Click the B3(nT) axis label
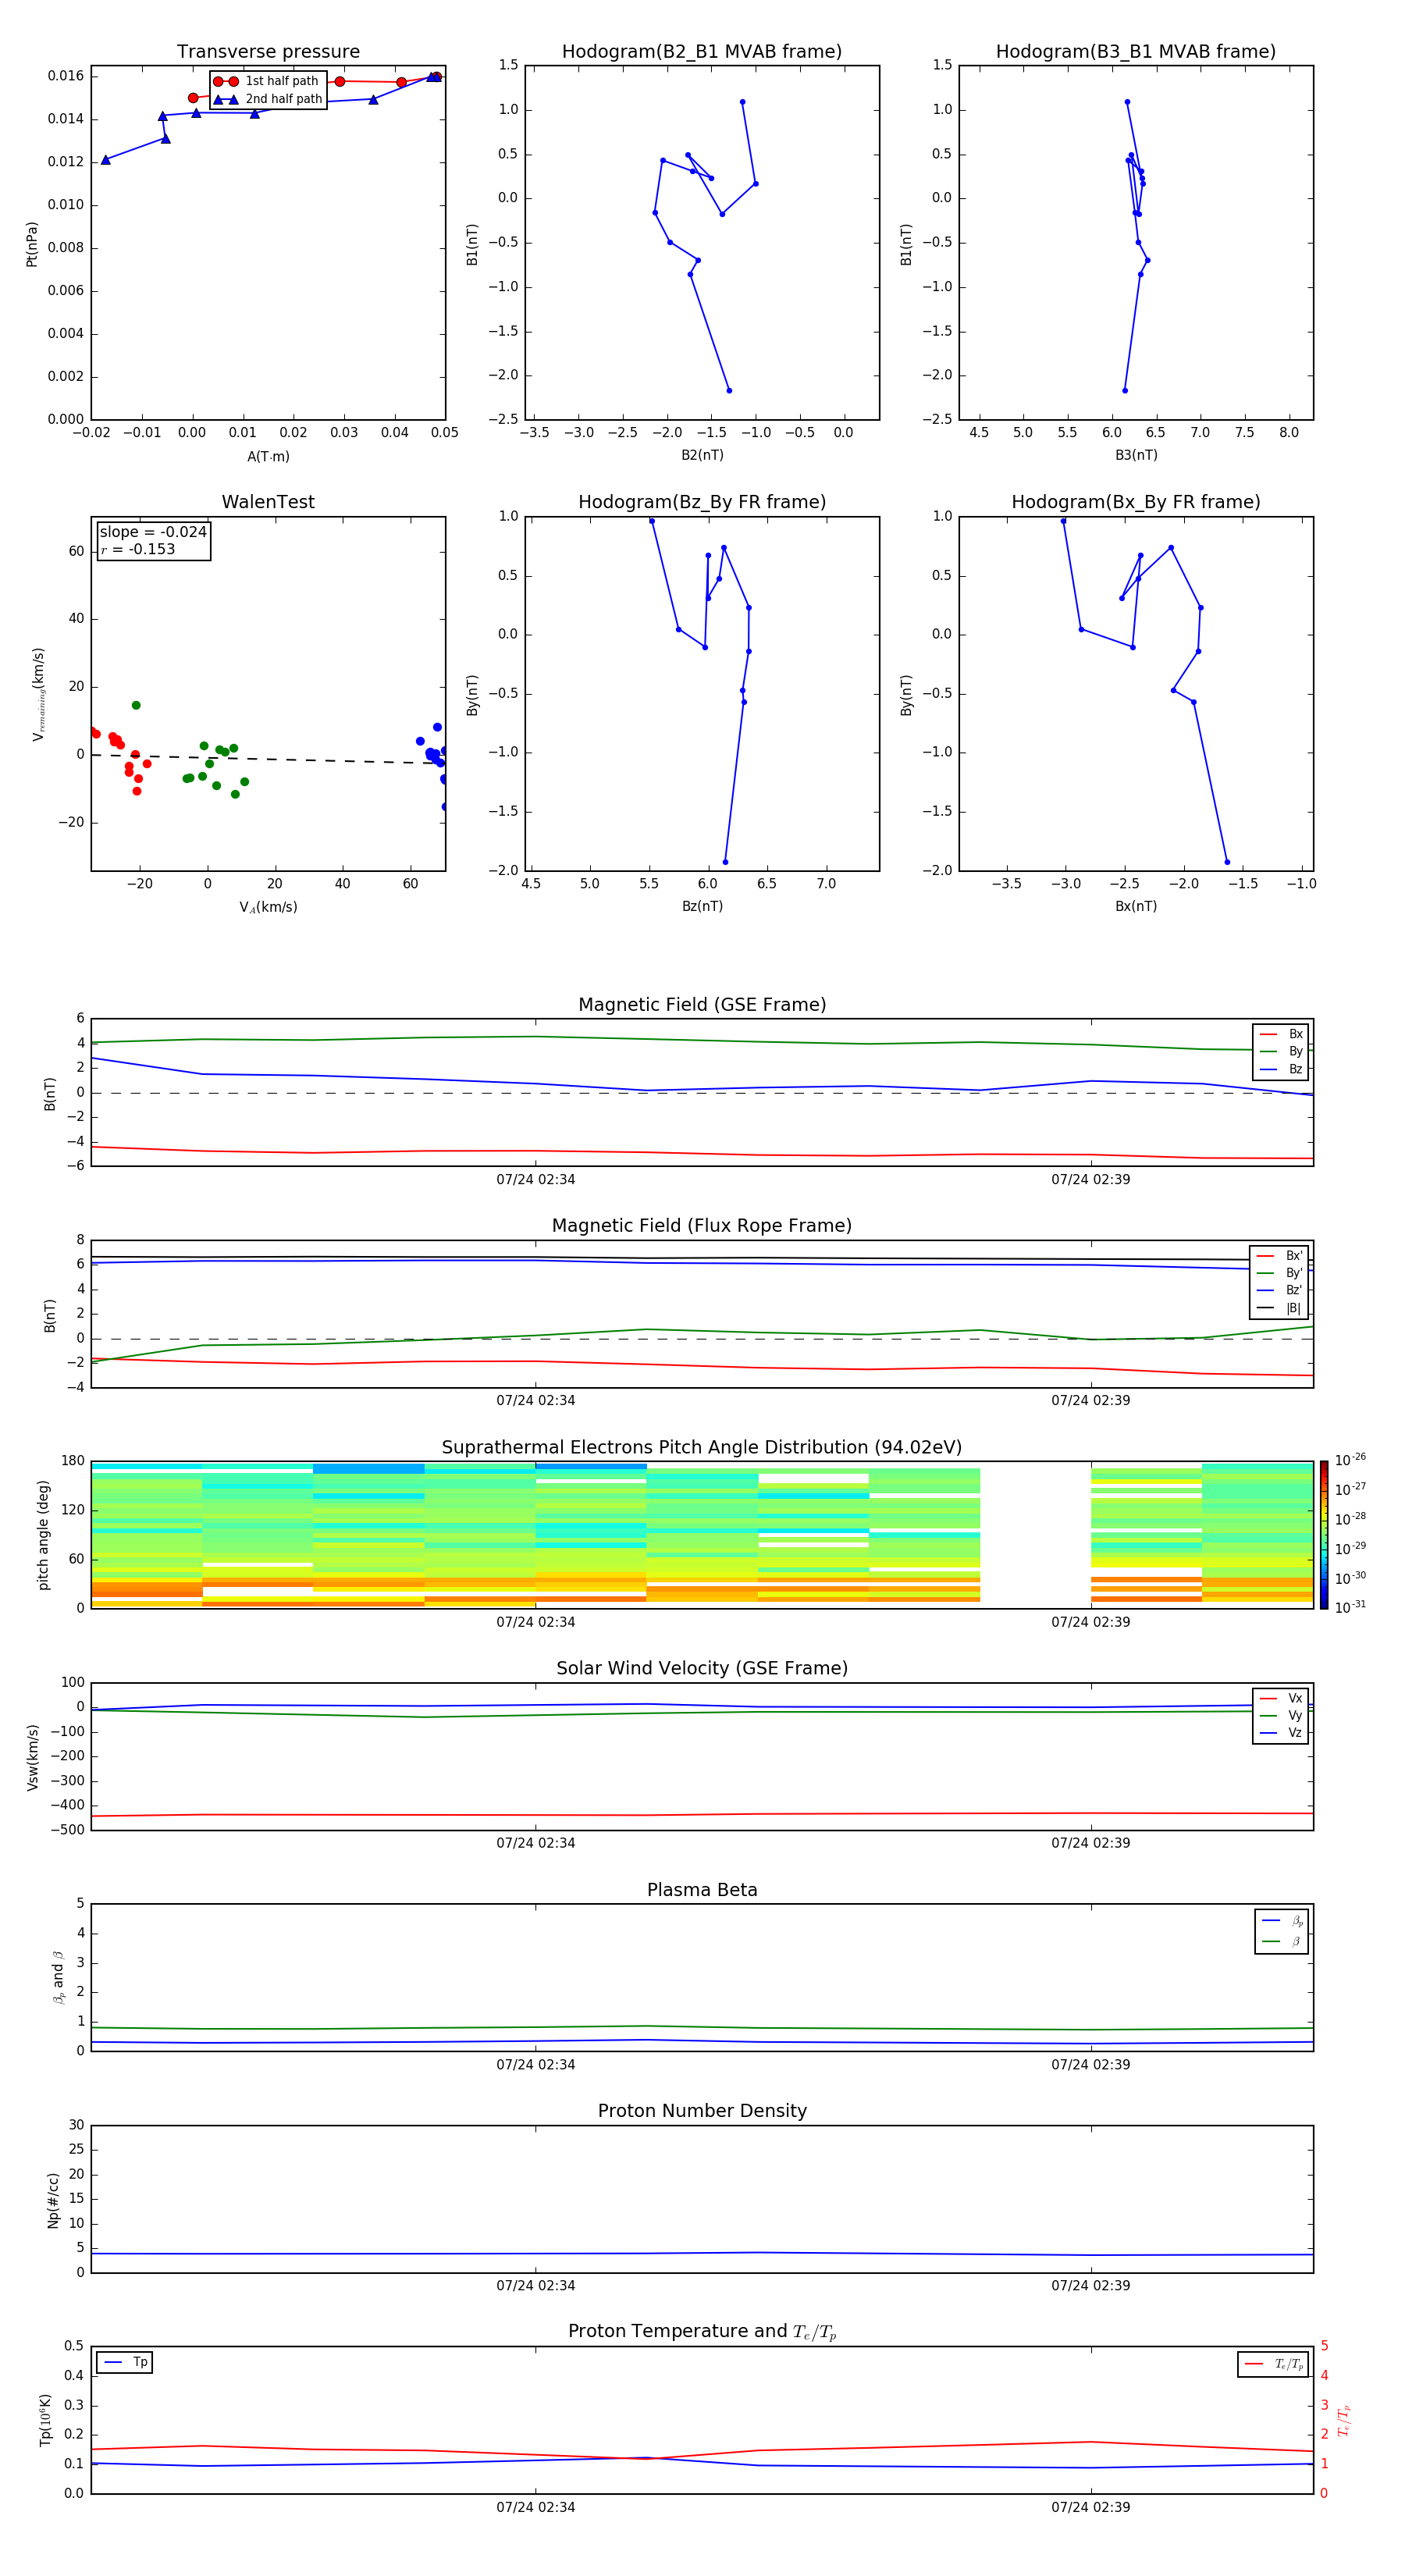This screenshot has width=1405, height=2576. [1136, 456]
